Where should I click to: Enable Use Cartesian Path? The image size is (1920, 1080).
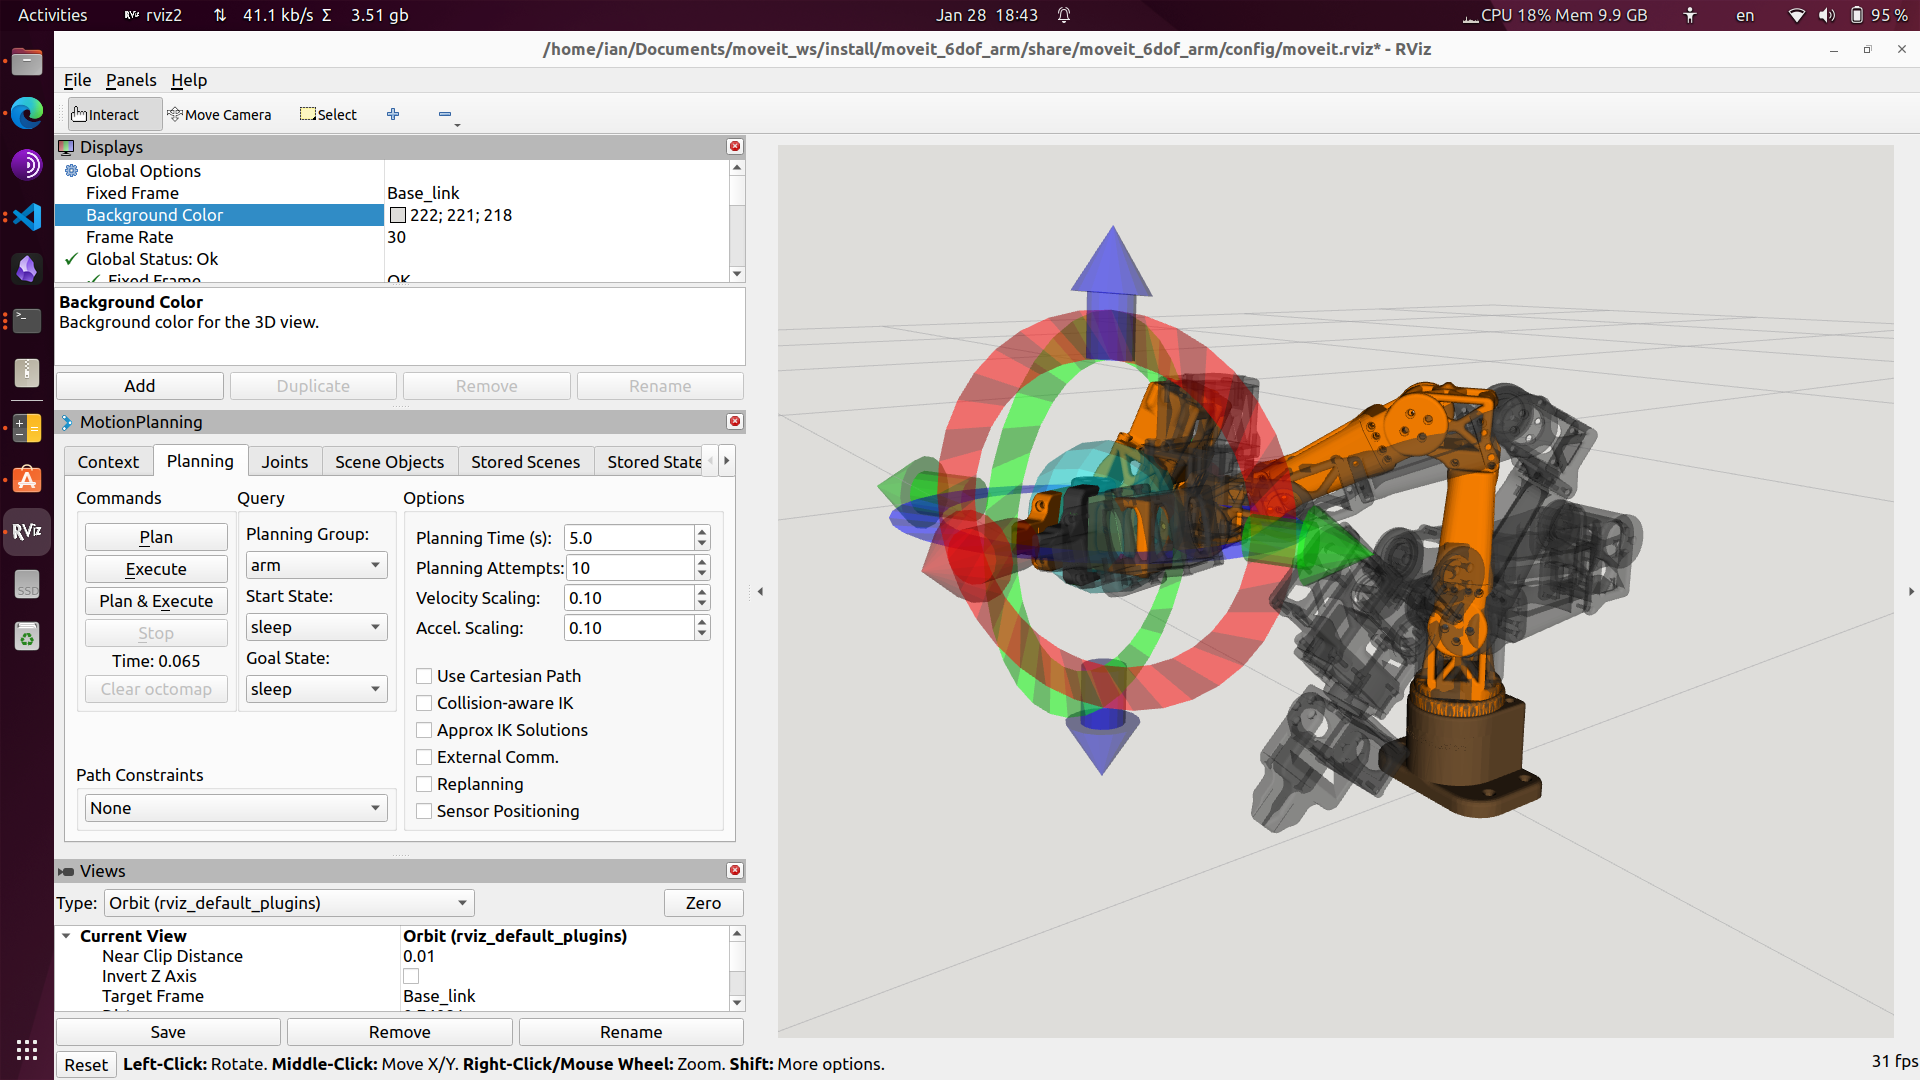(x=424, y=676)
